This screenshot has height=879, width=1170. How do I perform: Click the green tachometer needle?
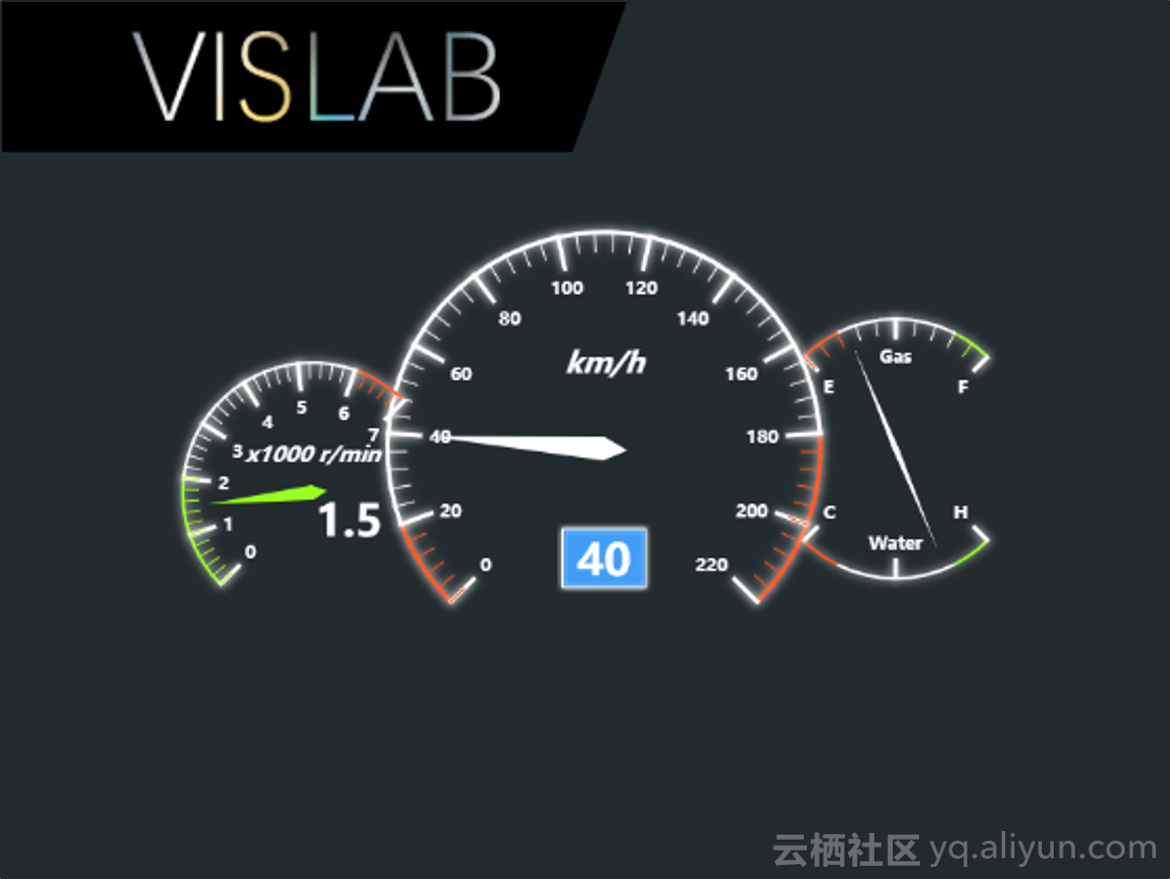270,495
